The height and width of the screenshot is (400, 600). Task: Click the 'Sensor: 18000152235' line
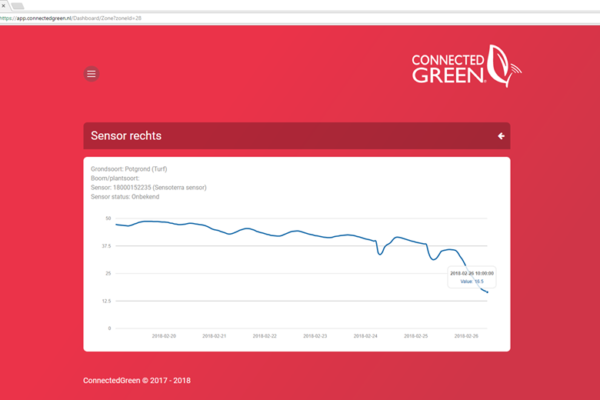coord(148,188)
